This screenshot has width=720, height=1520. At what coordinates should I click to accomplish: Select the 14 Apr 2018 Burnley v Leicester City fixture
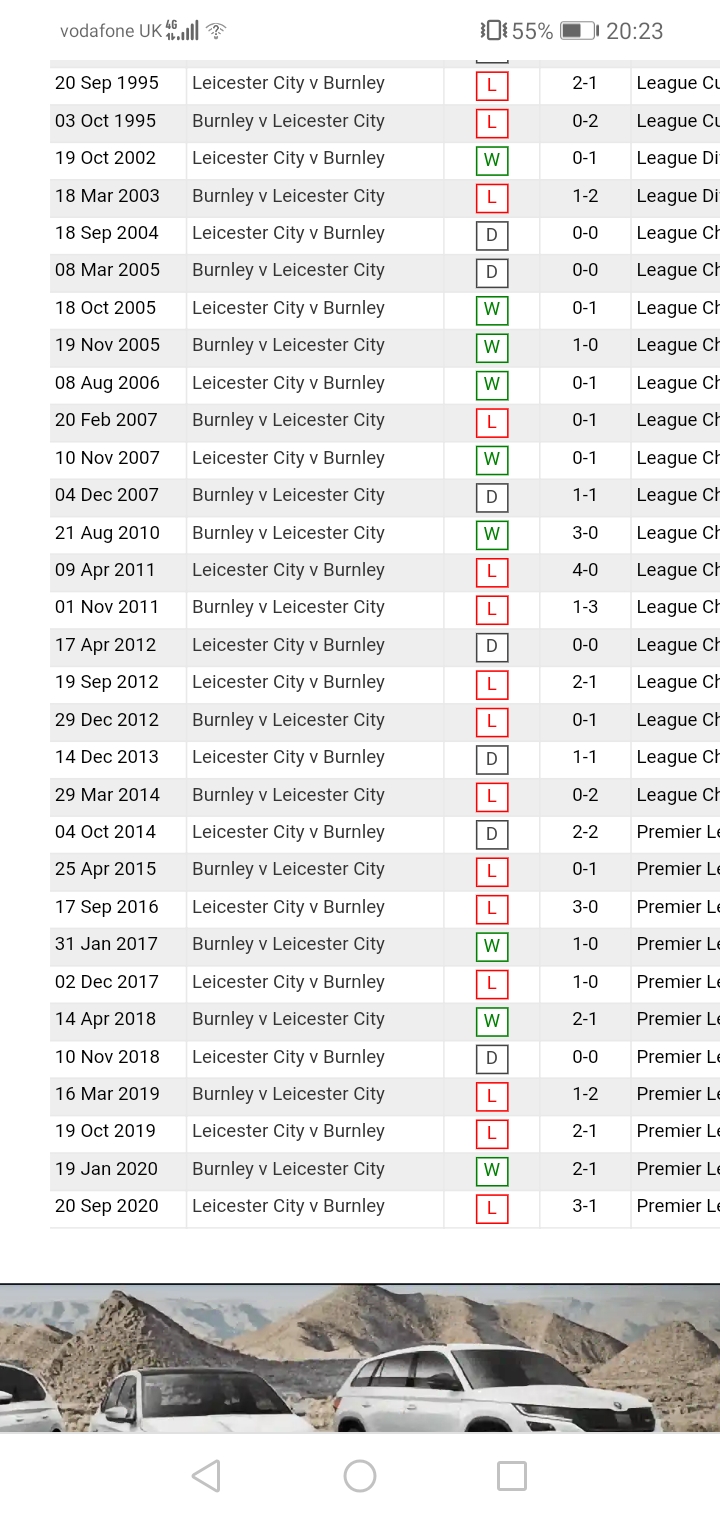click(x=288, y=1019)
